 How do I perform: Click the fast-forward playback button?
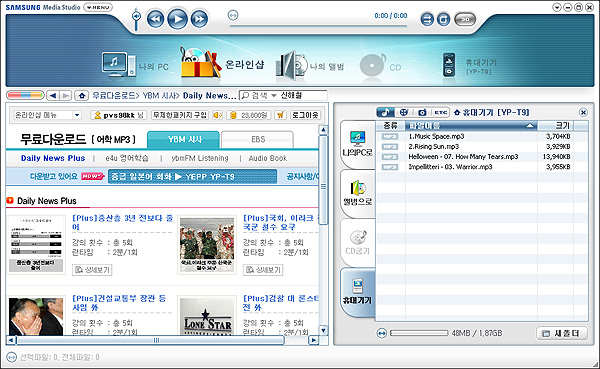(x=199, y=19)
